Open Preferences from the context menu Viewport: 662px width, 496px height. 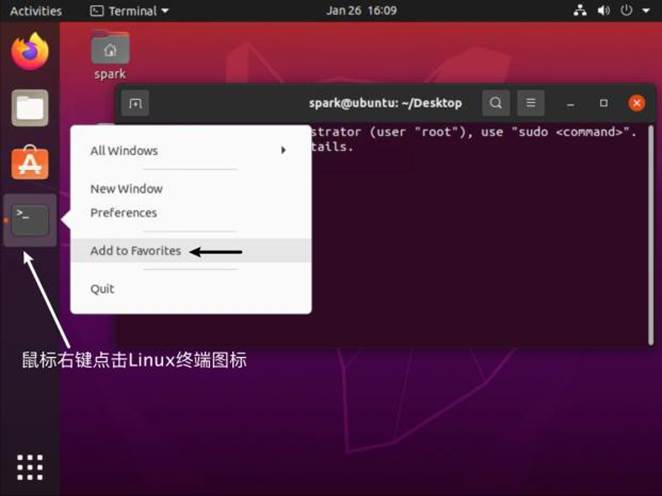click(x=191, y=212)
